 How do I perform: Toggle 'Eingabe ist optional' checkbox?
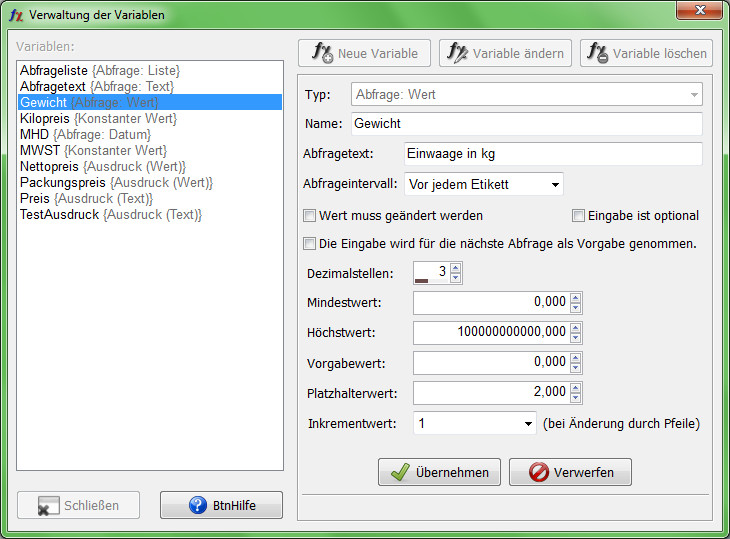click(578, 216)
